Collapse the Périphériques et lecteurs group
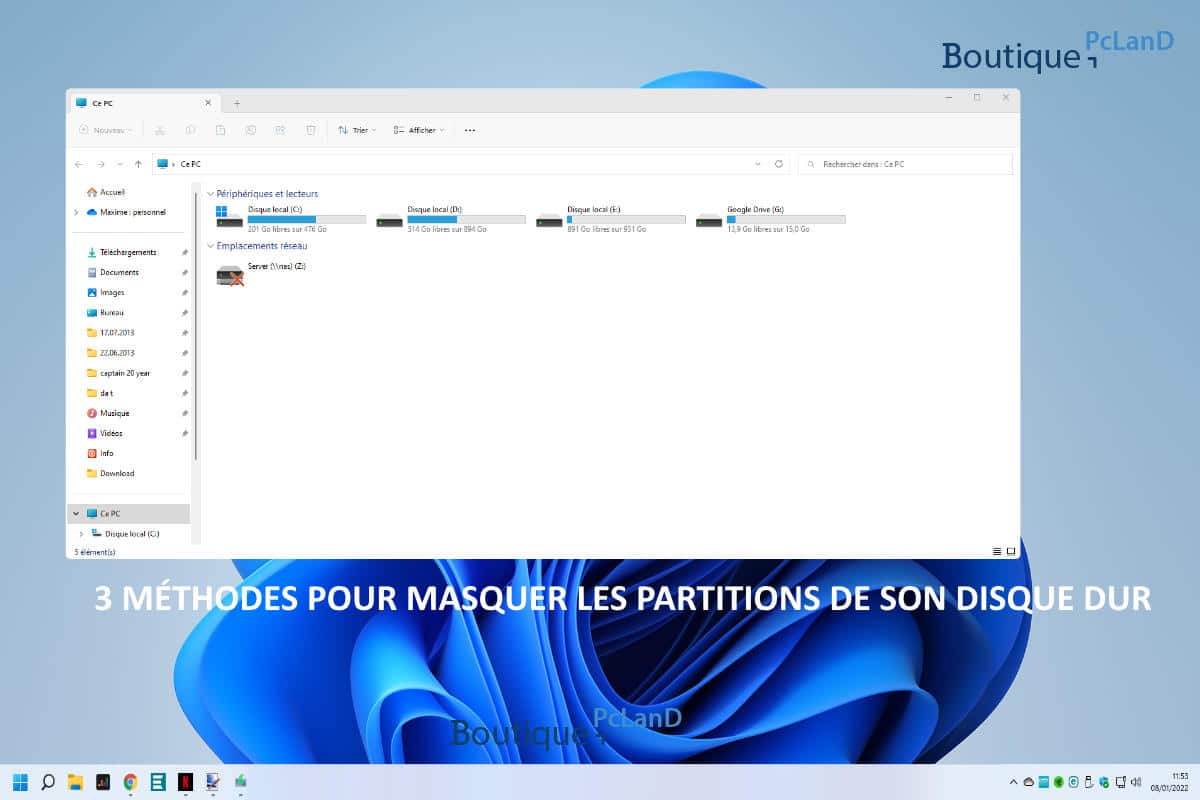1200x800 pixels. pos(210,194)
